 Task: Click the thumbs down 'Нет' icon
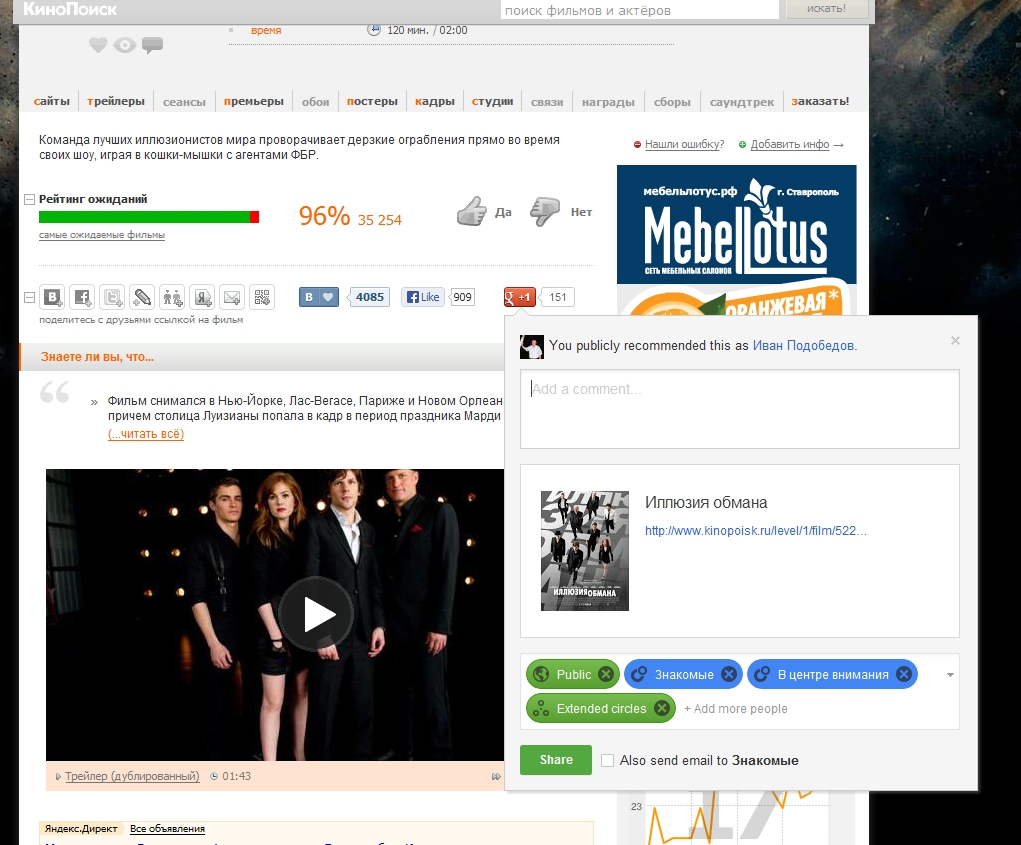pos(545,212)
